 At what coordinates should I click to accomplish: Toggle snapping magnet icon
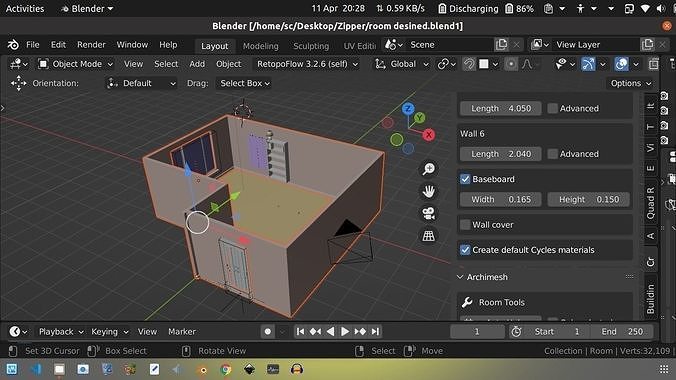[469, 64]
